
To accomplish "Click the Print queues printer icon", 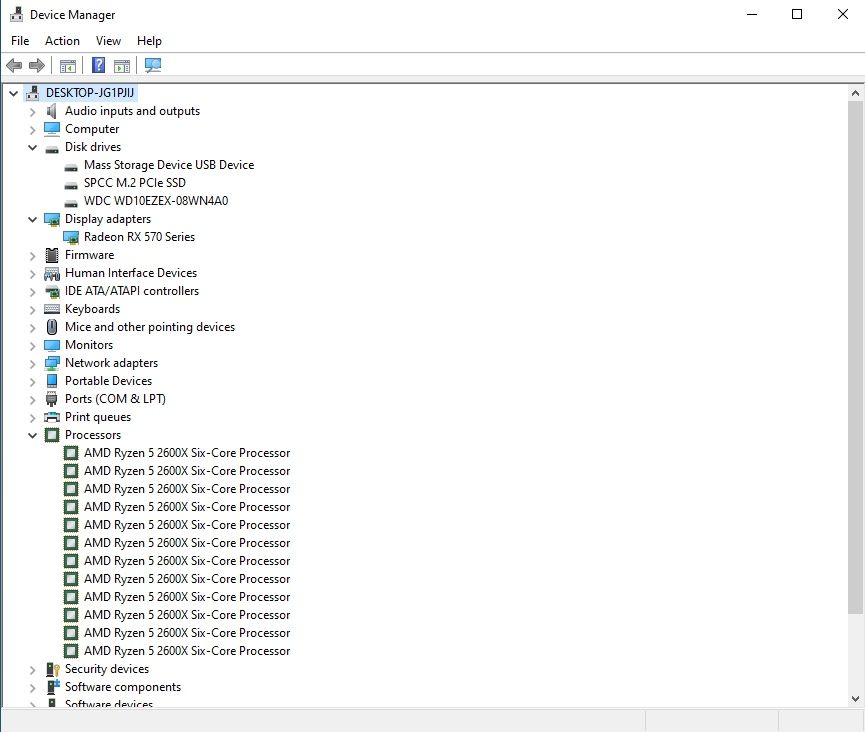I will coord(52,417).
